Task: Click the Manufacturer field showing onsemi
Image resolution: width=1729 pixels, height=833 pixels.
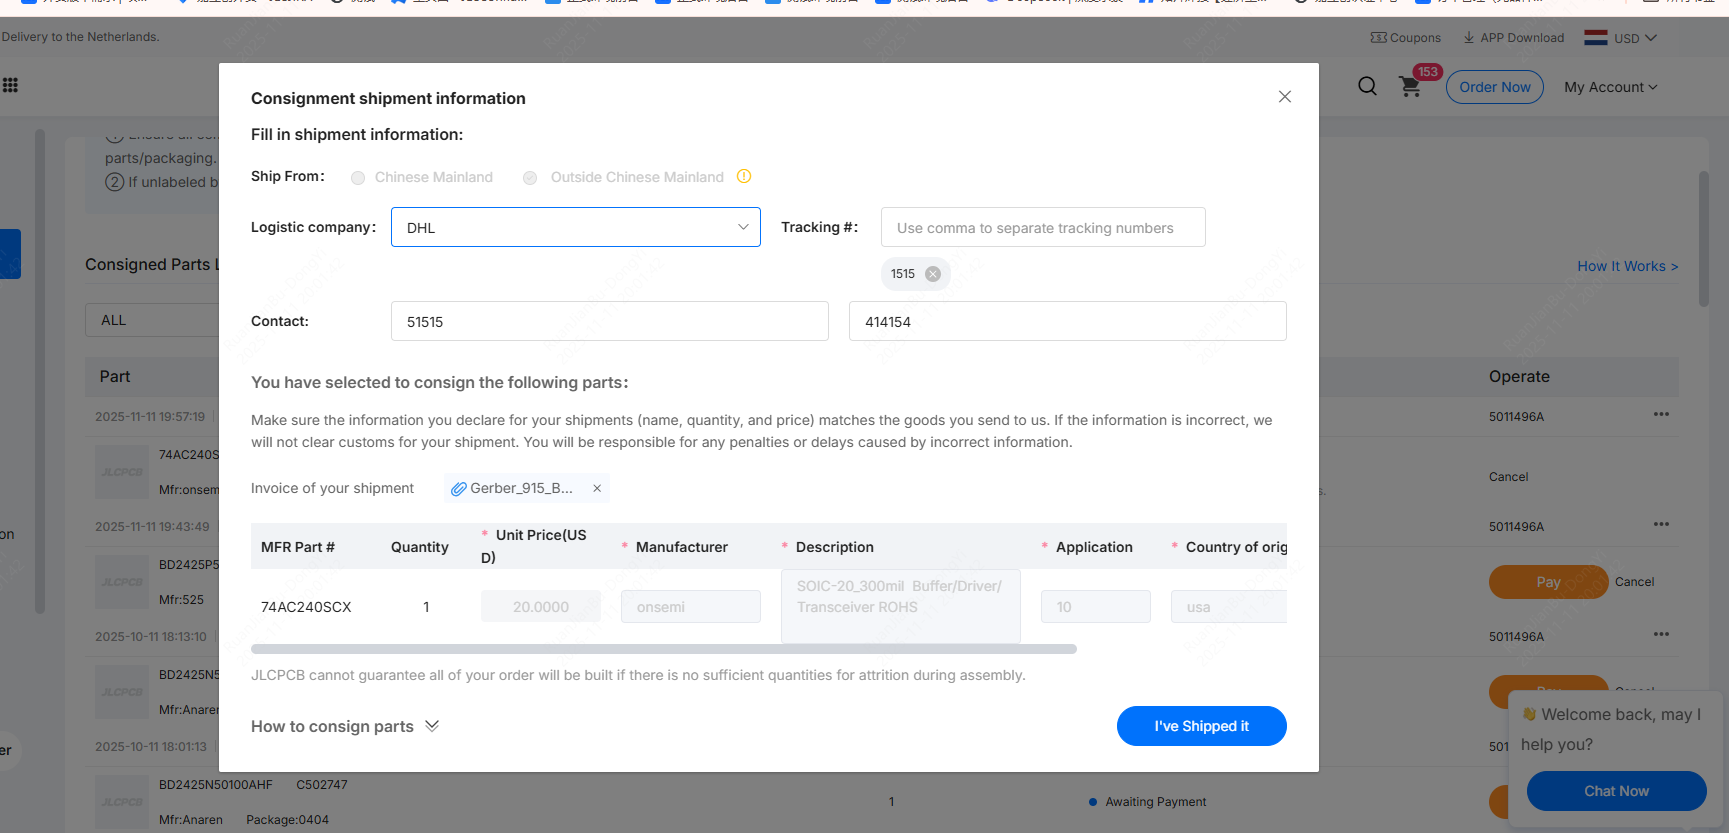Action: pyautogui.click(x=691, y=606)
